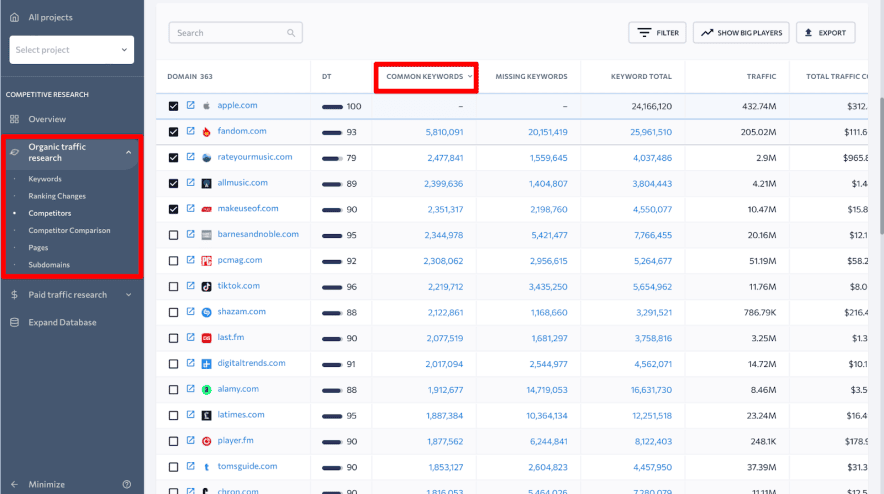Uncheck the apple.com checkbox
884x494 pixels.
pos(174,105)
